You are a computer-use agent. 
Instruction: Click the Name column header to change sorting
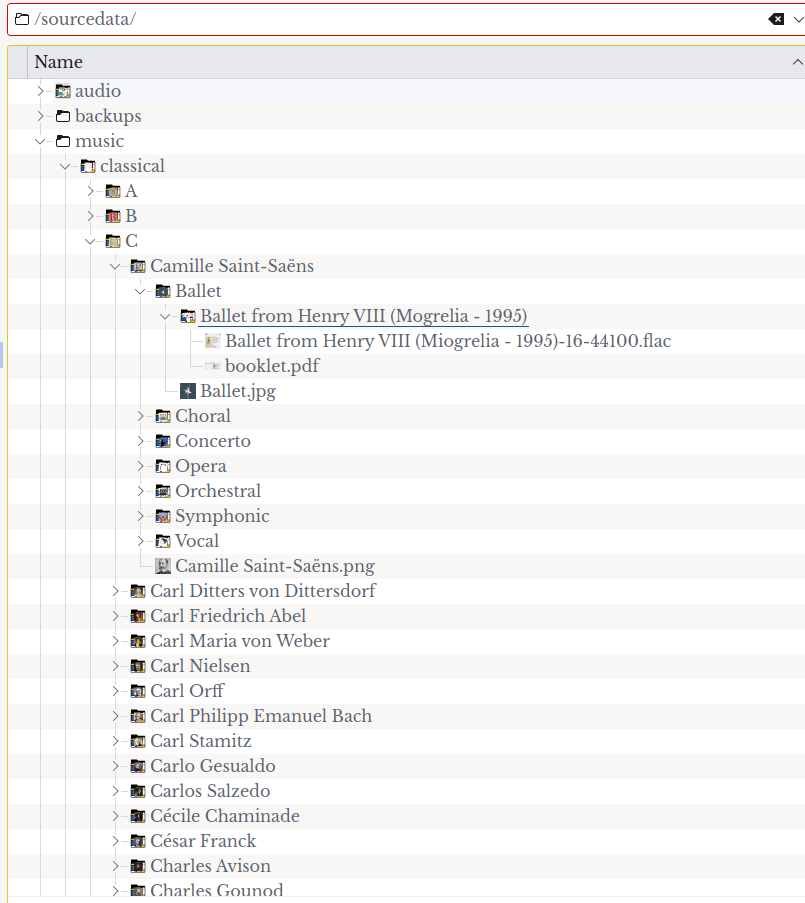57,62
